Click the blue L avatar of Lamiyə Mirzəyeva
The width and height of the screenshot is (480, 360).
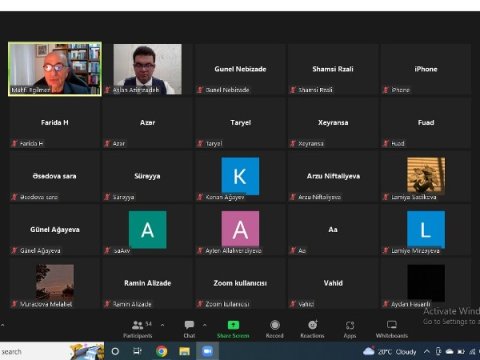[426, 229]
